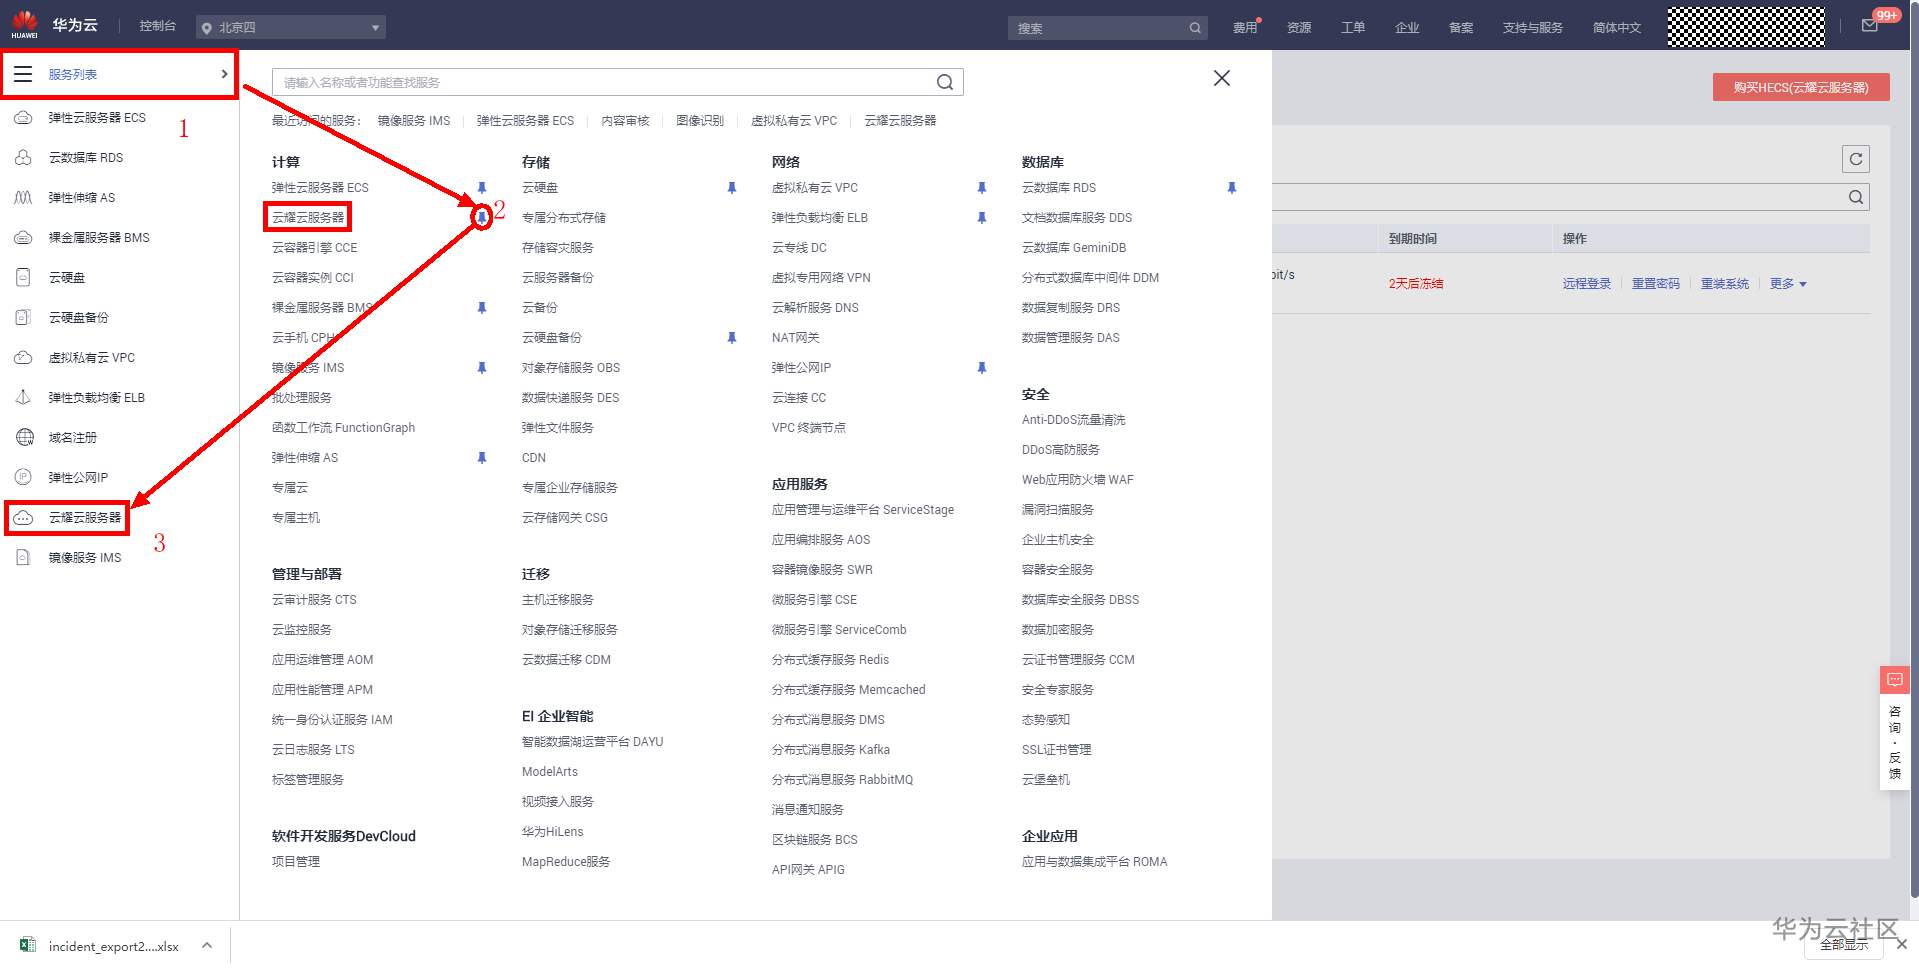Click the 云硬盘 disk icon in sidebar
The width and height of the screenshot is (1919, 969).
click(x=23, y=278)
